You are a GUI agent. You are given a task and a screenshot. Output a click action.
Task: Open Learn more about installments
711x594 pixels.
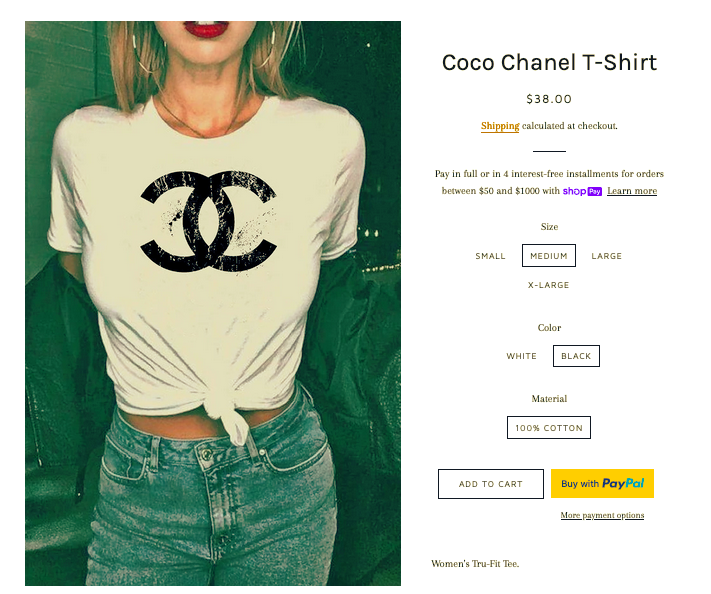tap(632, 191)
